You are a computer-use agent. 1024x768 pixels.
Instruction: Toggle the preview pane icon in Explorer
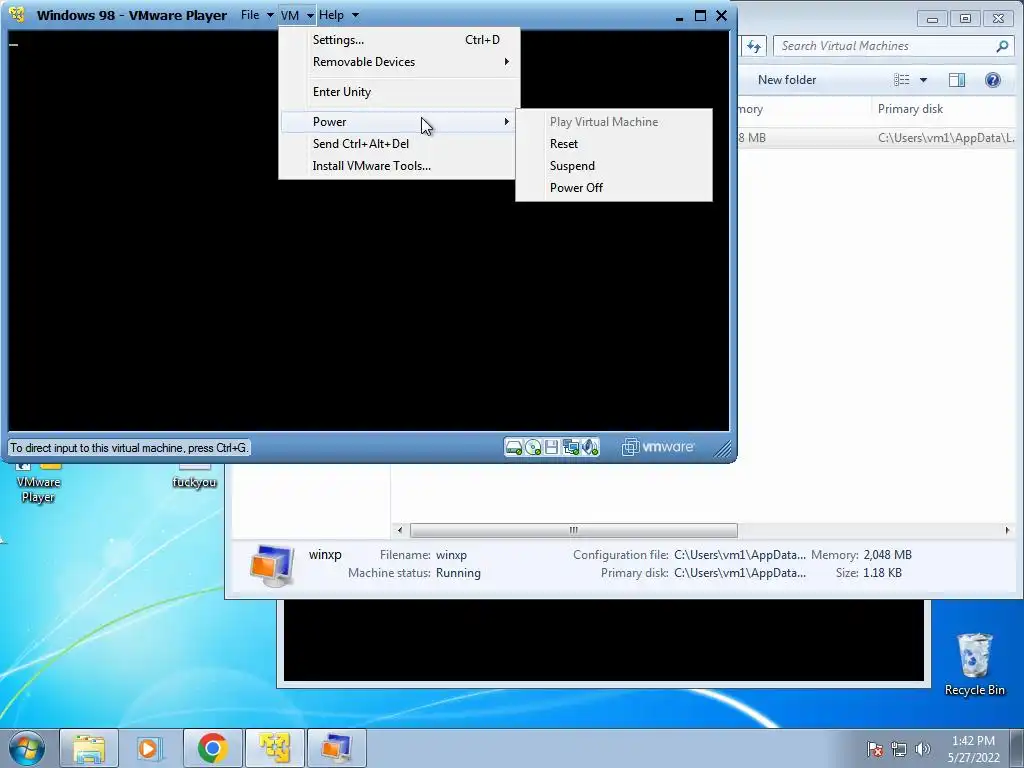click(957, 80)
